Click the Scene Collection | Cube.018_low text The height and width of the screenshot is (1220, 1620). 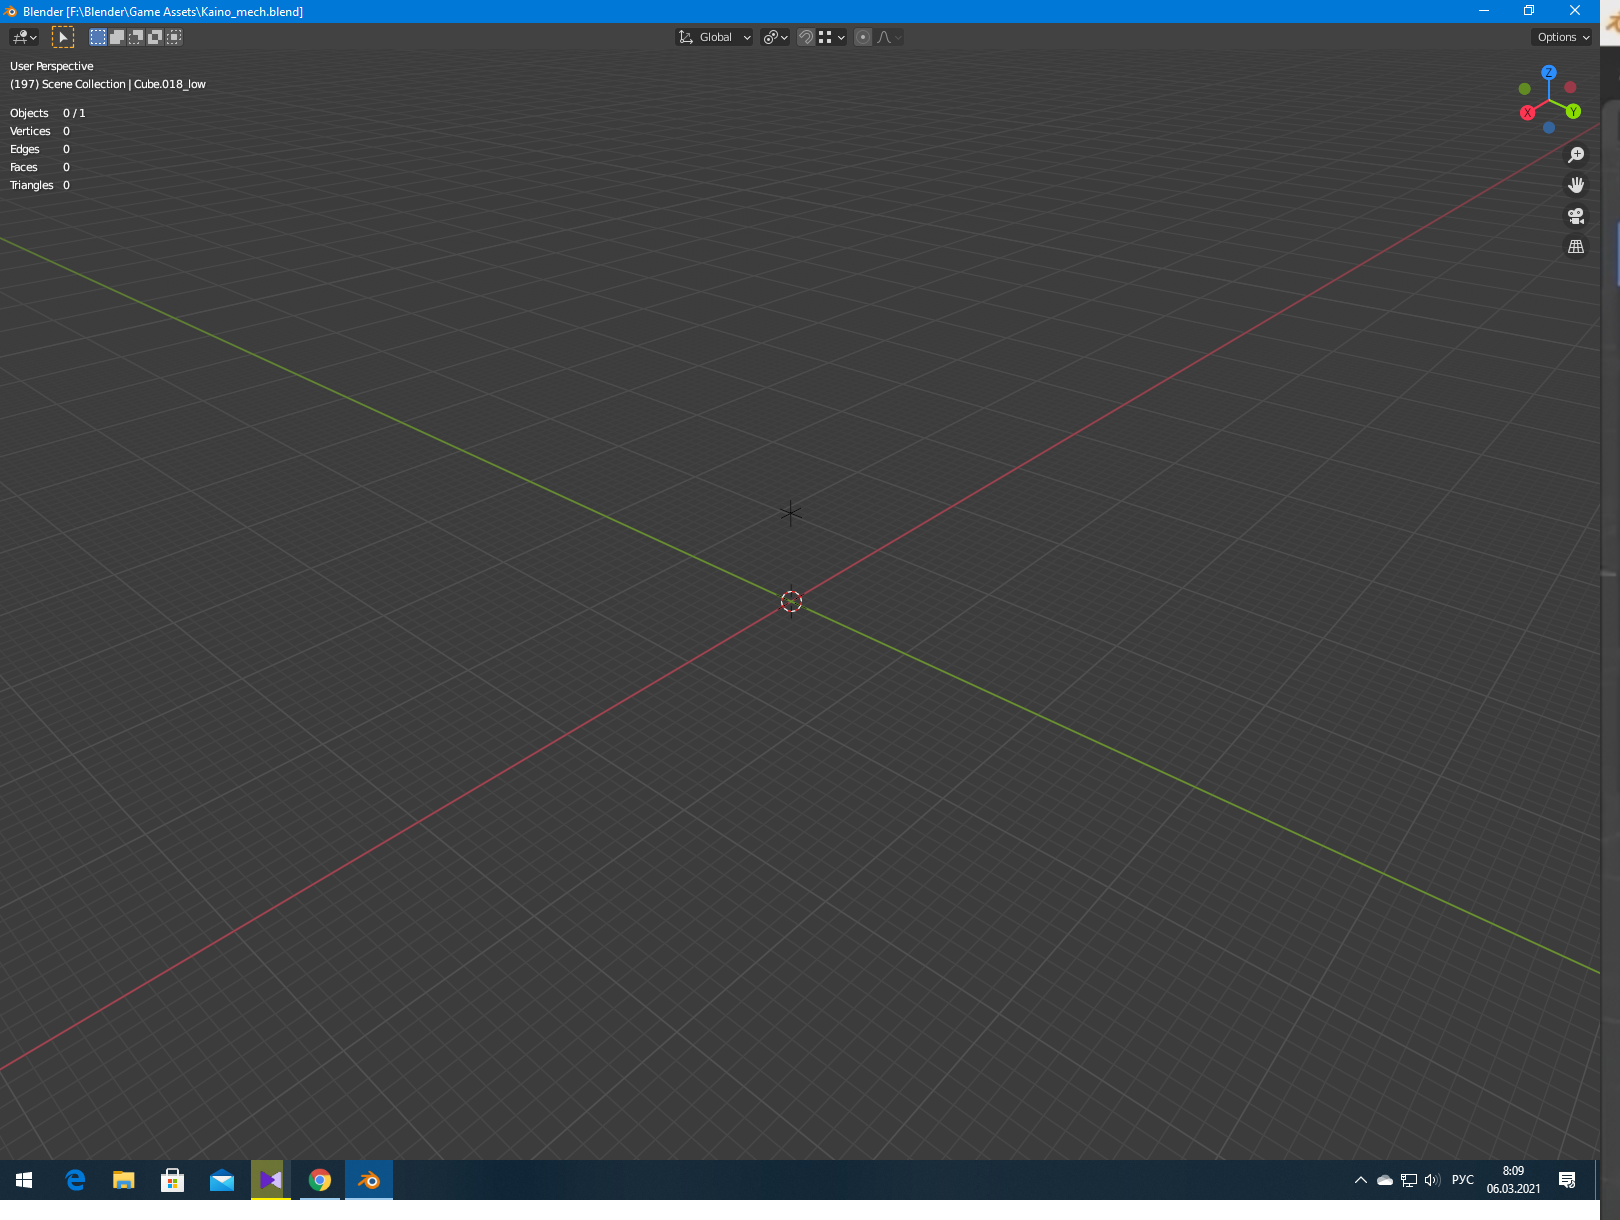pyautogui.click(x=123, y=84)
